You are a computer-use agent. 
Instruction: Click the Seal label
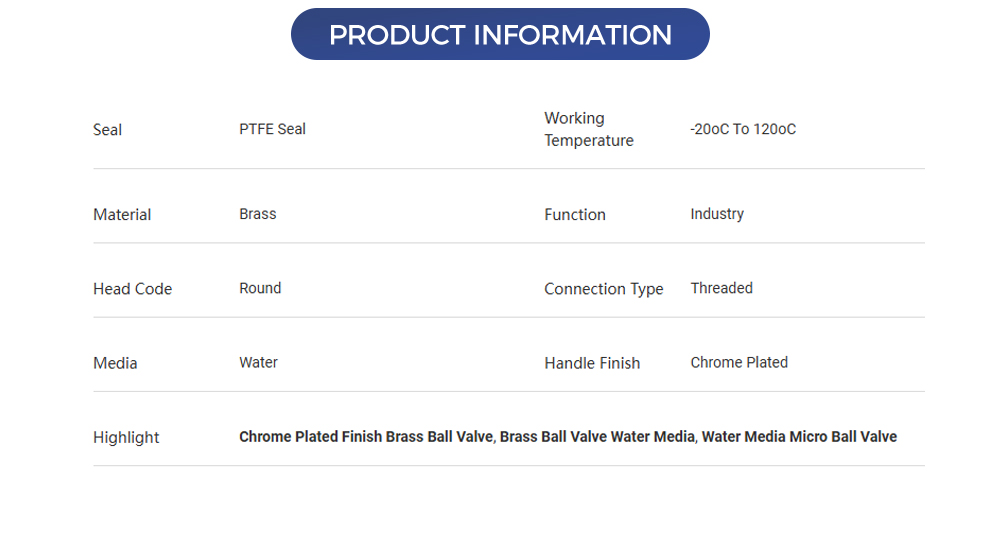point(107,130)
